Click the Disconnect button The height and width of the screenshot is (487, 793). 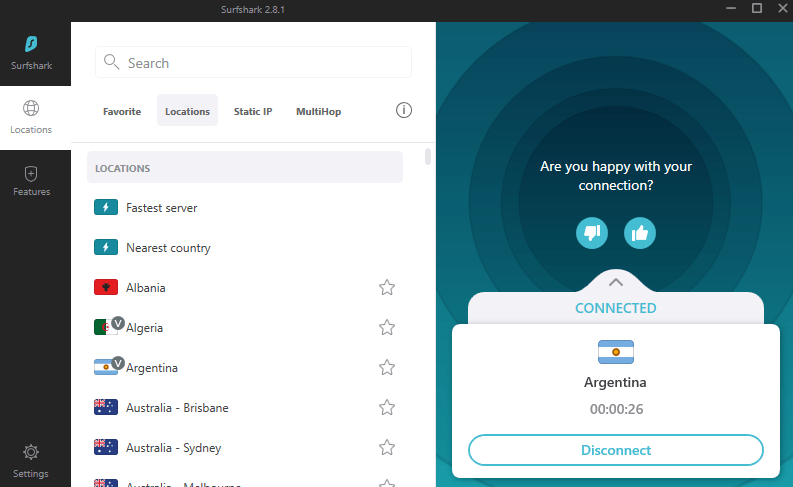pos(615,450)
